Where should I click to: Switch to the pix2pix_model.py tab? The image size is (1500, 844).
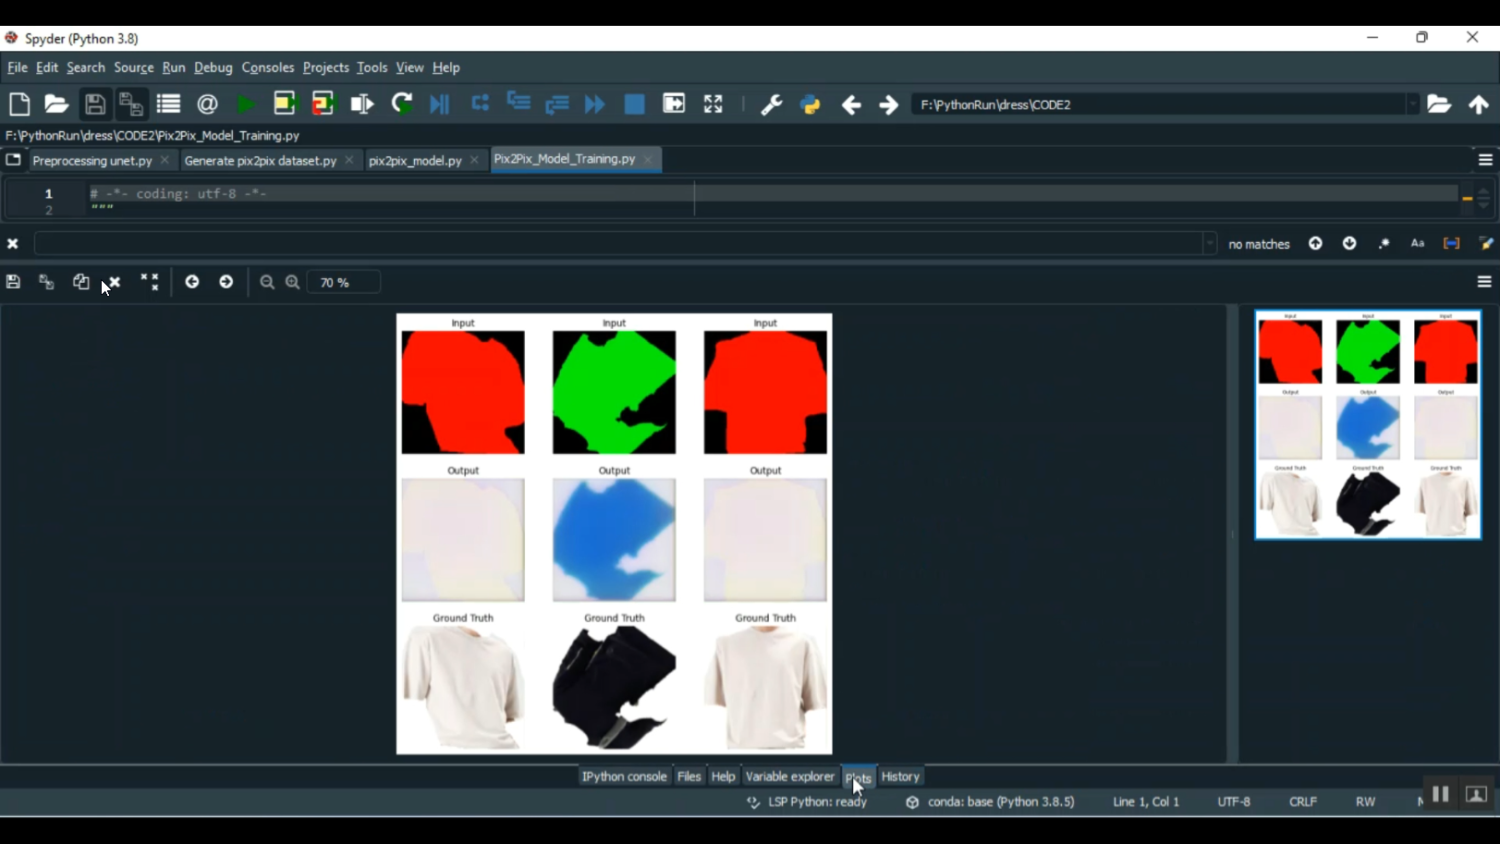pyautogui.click(x=415, y=159)
